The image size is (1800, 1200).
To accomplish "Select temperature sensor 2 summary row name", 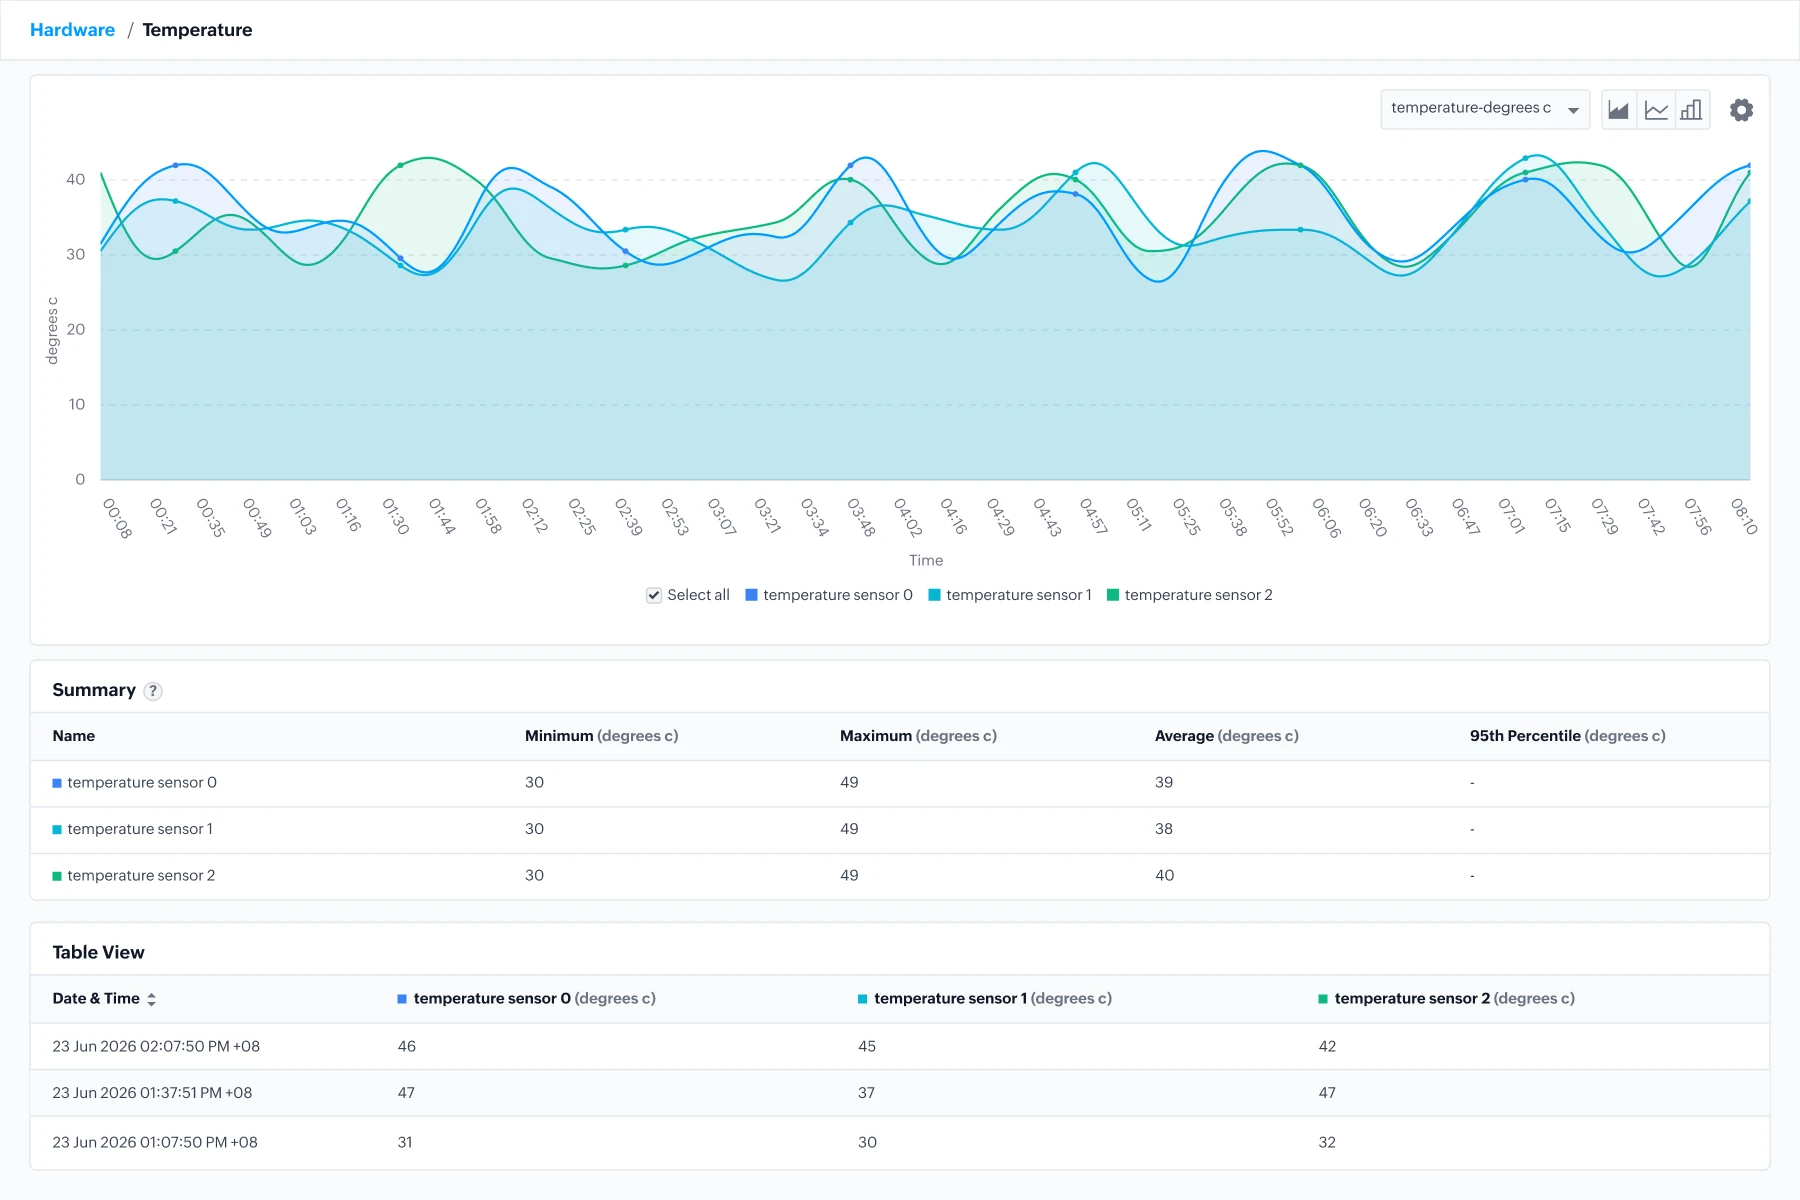I will coord(141,876).
